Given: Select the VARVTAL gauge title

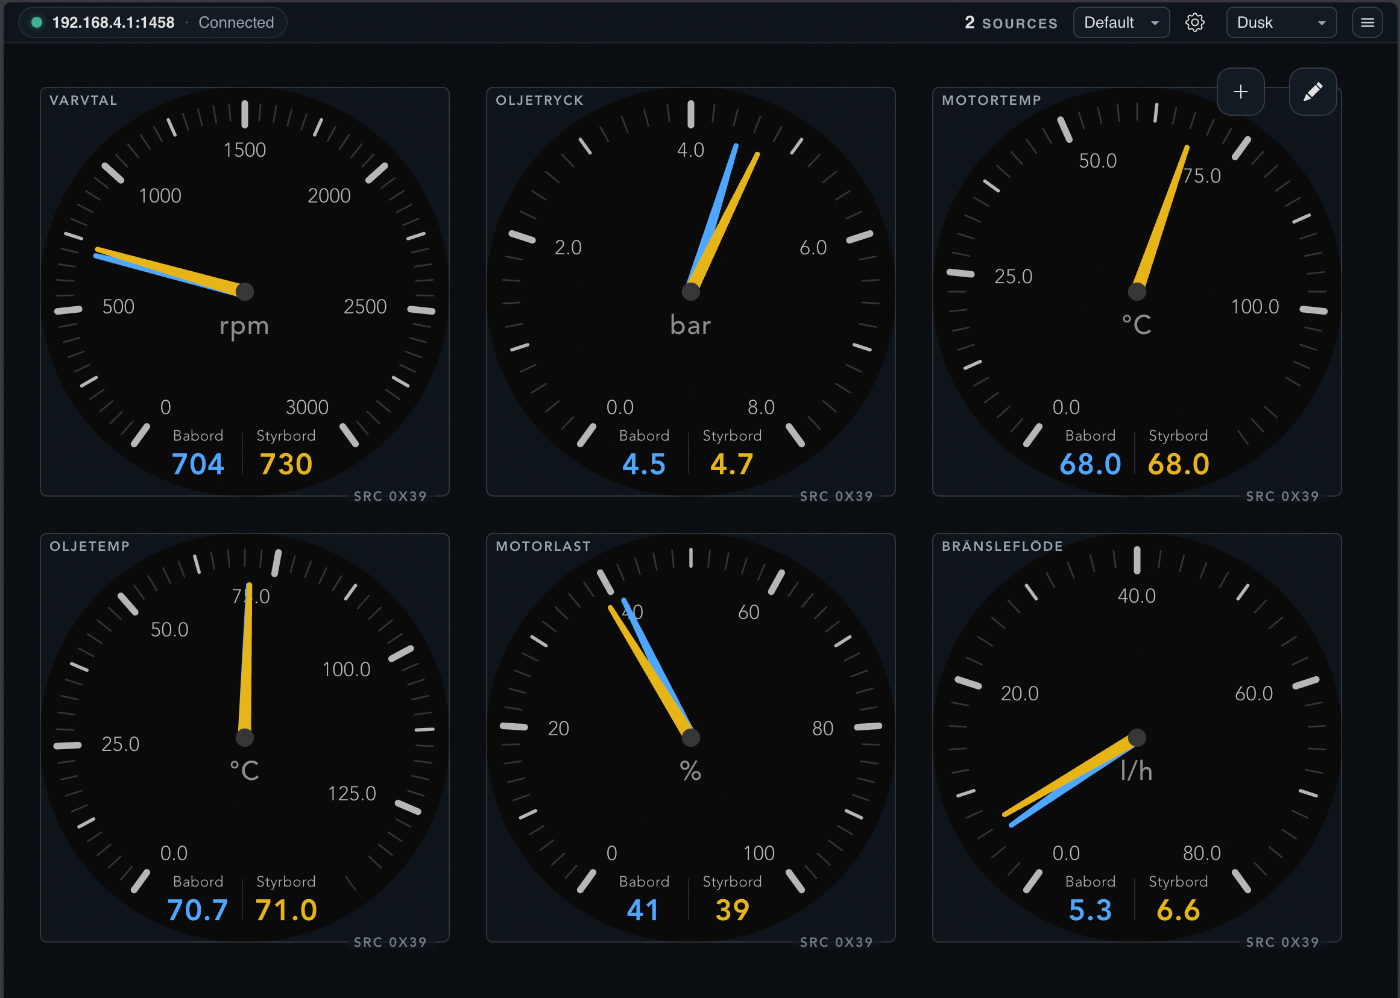Looking at the screenshot, I should (84, 100).
